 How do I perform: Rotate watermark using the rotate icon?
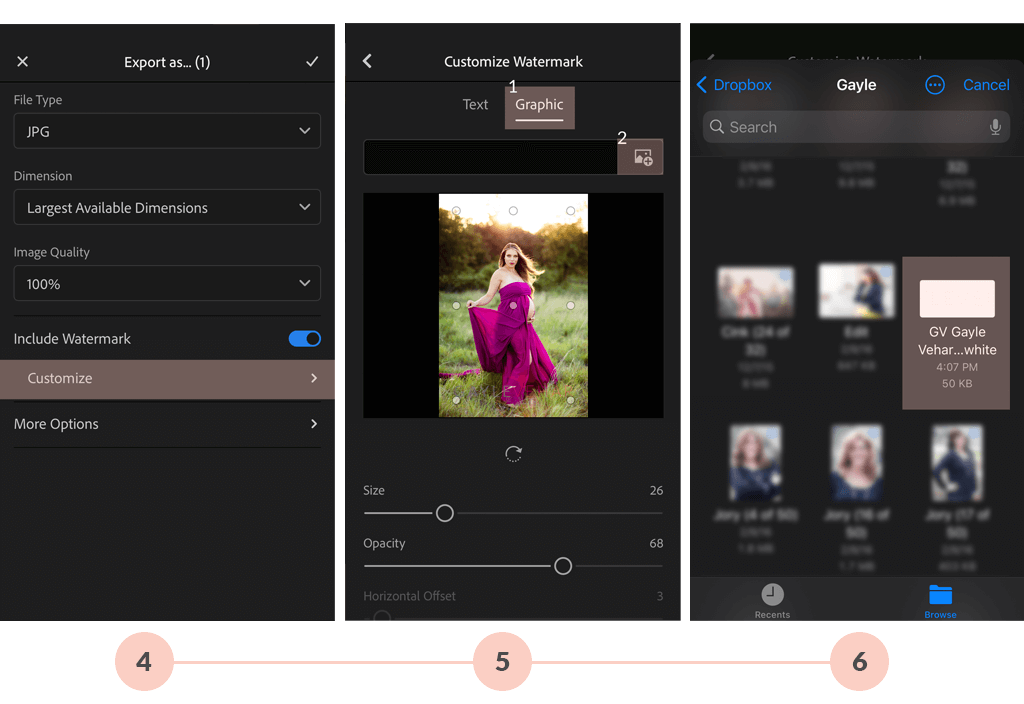point(513,454)
